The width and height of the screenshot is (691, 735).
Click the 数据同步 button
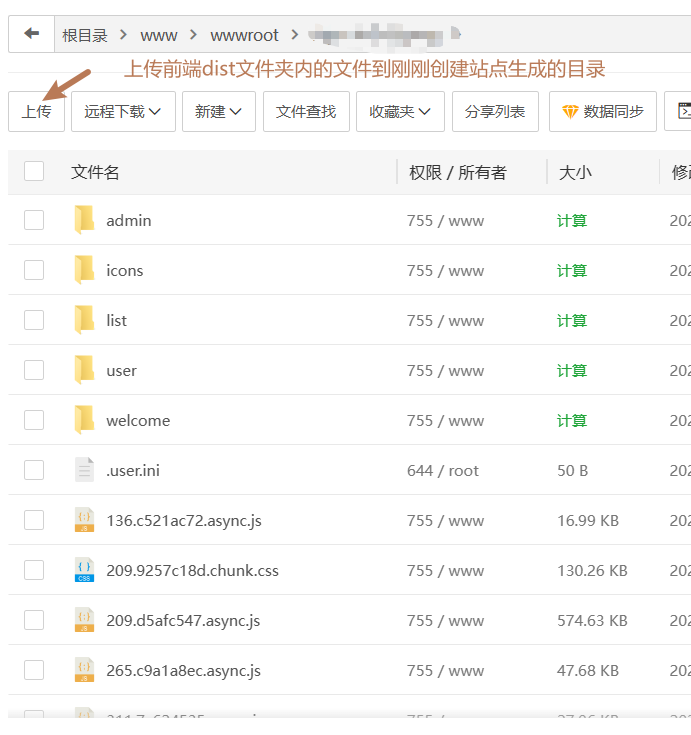tap(603, 112)
